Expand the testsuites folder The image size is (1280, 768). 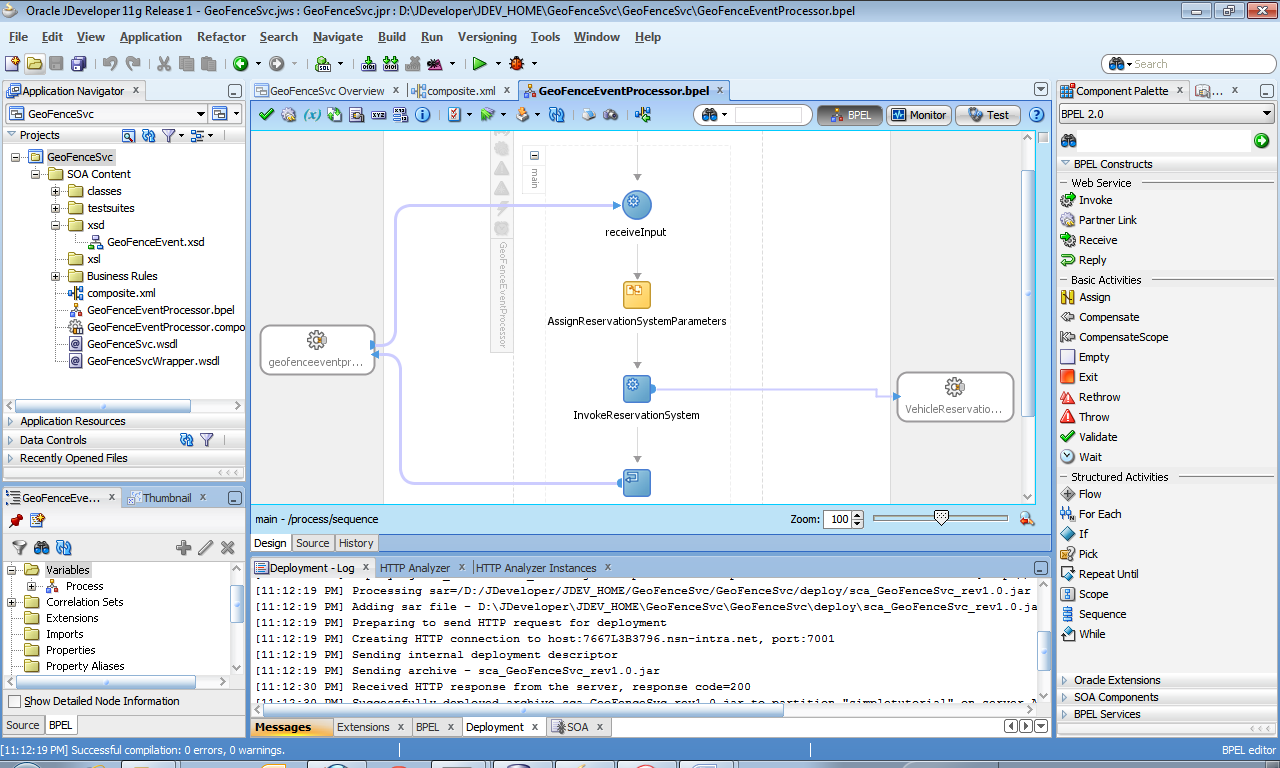tap(57, 208)
